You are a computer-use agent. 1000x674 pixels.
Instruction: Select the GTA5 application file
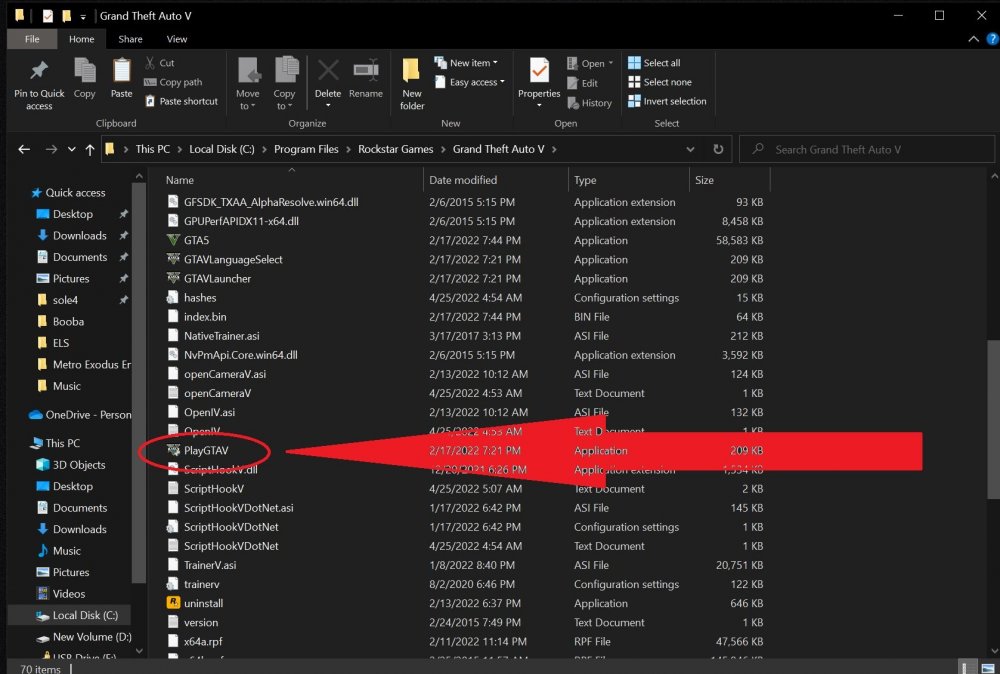196,240
